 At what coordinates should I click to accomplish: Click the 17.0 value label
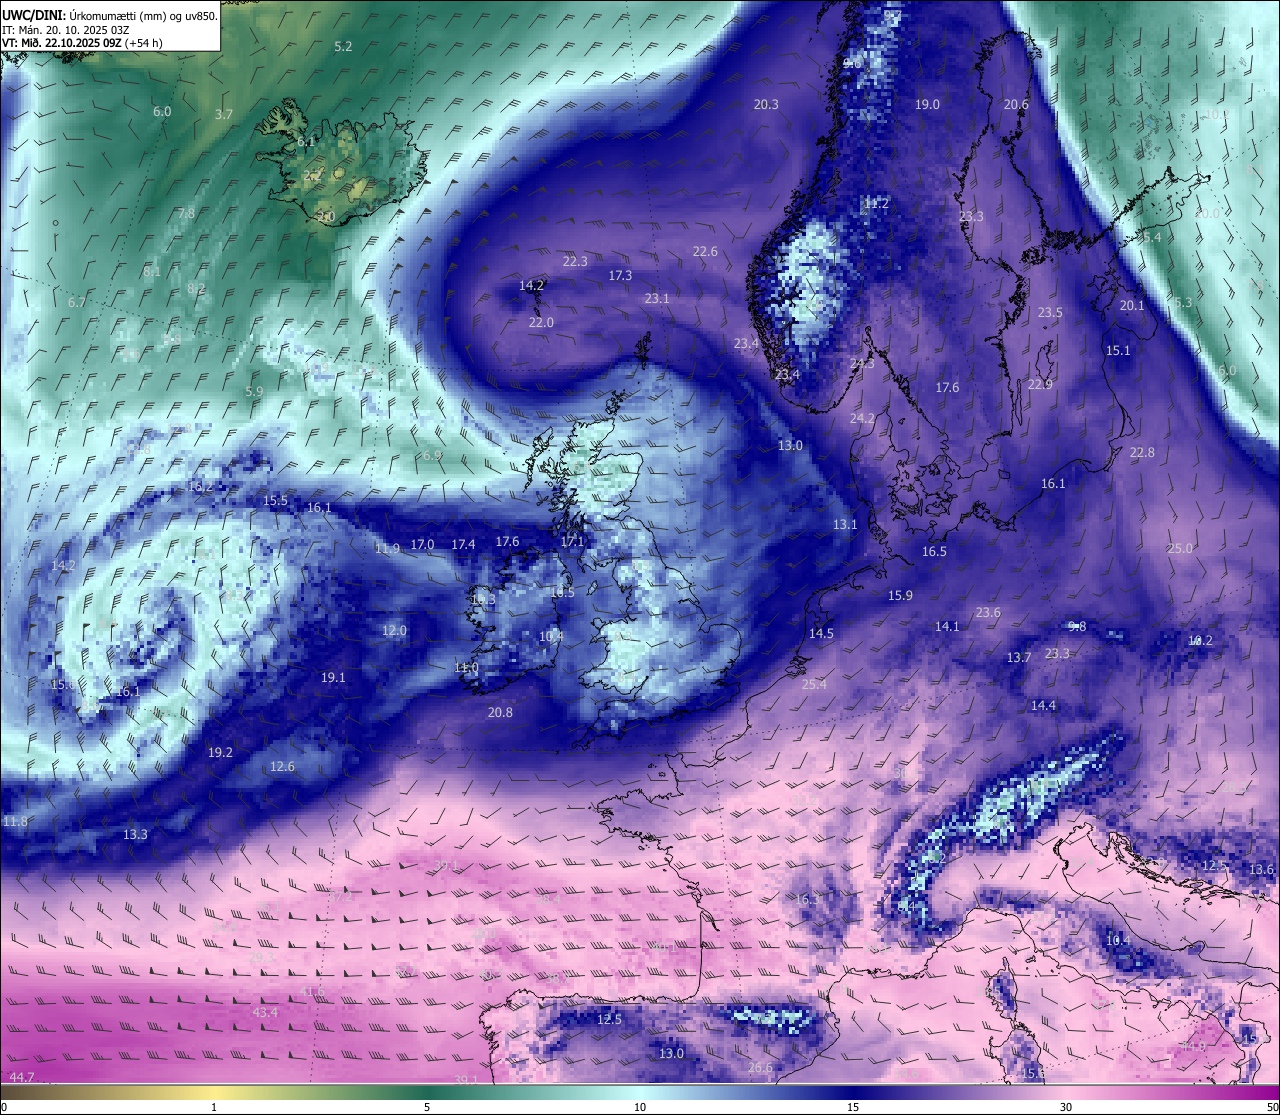(422, 545)
